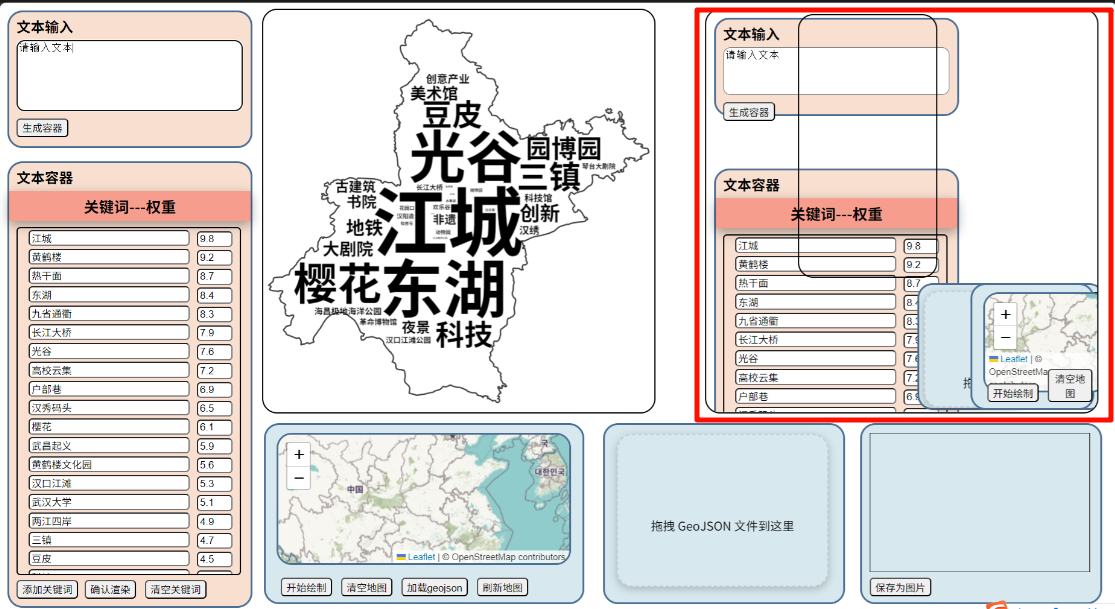Image resolution: width=1115 pixels, height=609 pixels.
Task: Click the 保存为图片 button
Action: pos(900,588)
